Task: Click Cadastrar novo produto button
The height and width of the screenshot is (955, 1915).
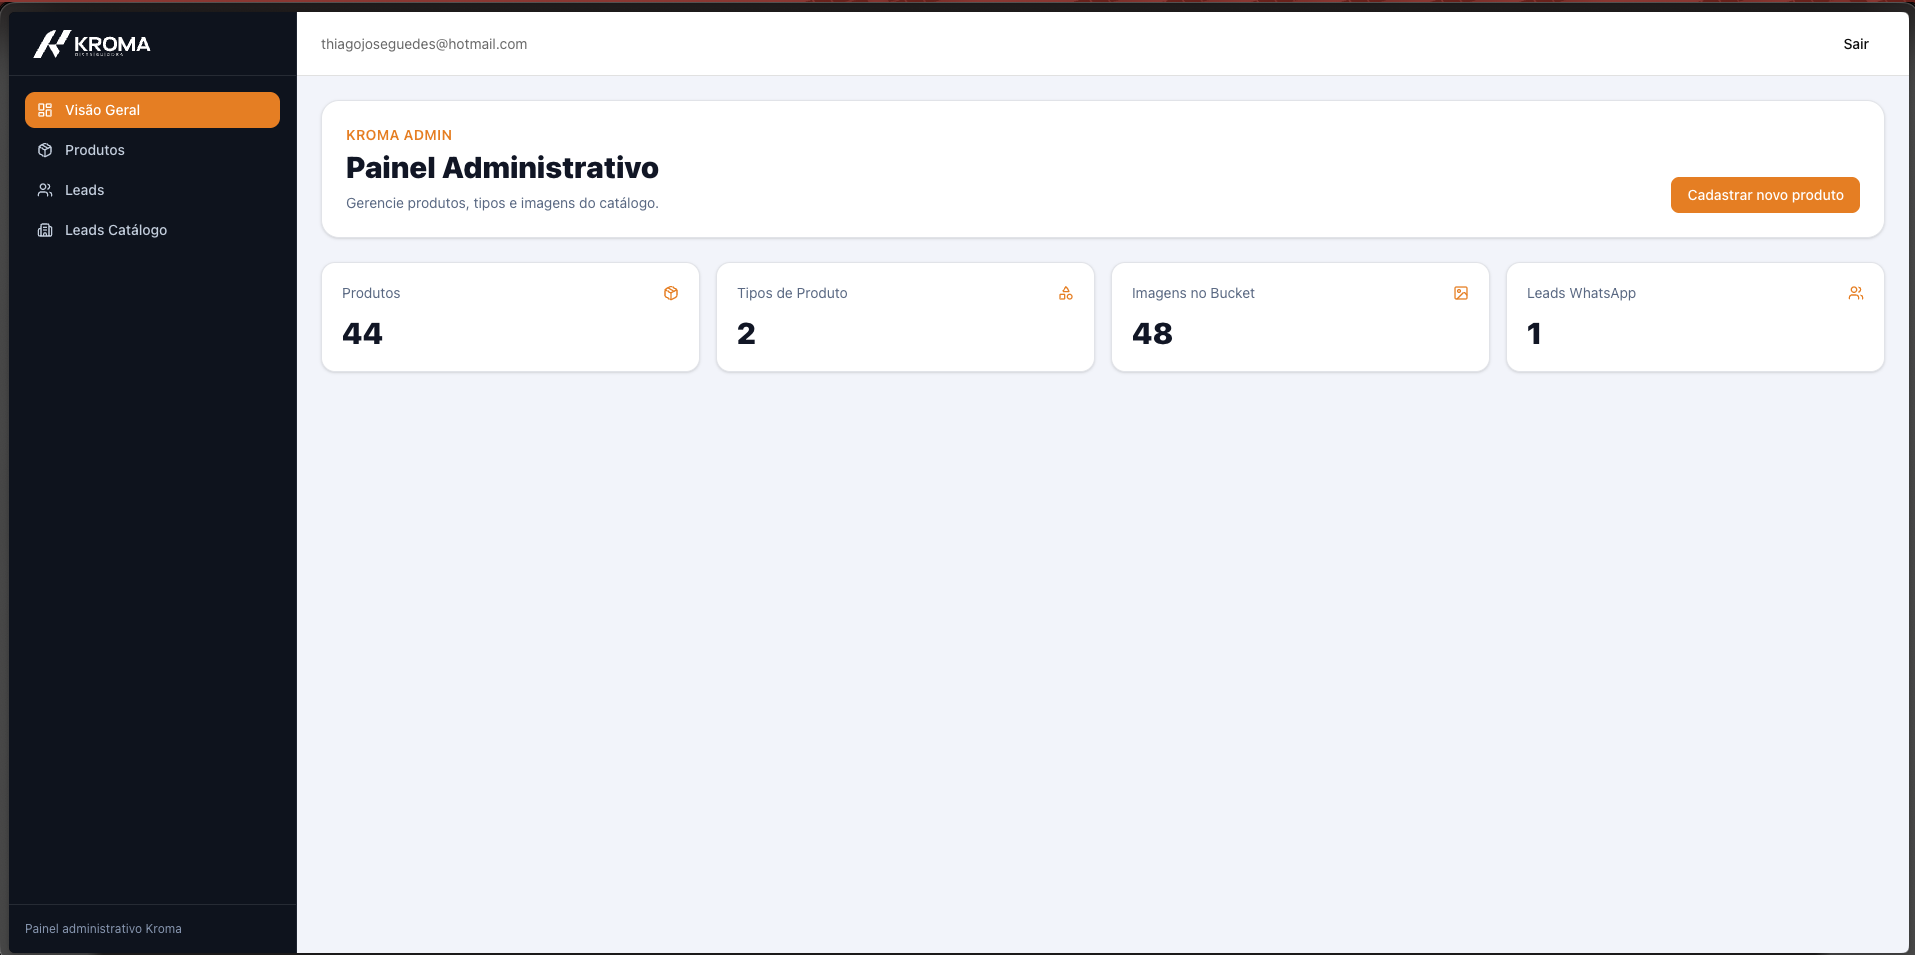Action: (1765, 195)
